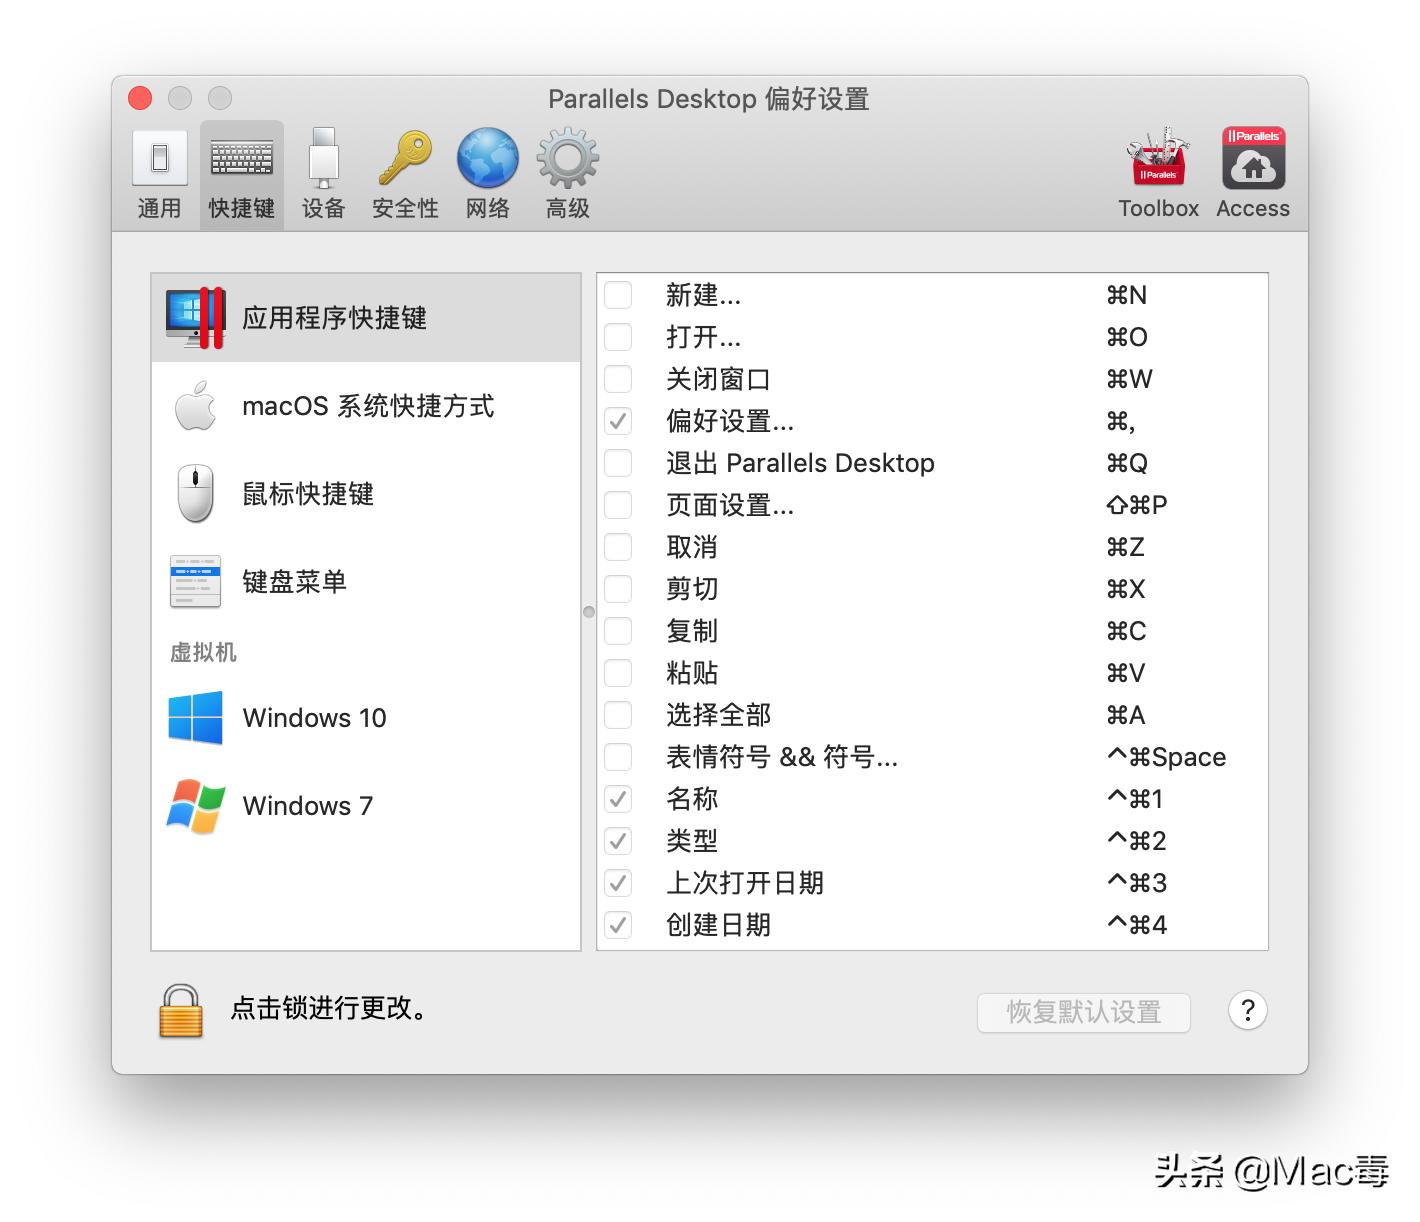This screenshot has height=1222, width=1420.
Task: Click the lock icon to allow changes
Action: coord(180,1012)
